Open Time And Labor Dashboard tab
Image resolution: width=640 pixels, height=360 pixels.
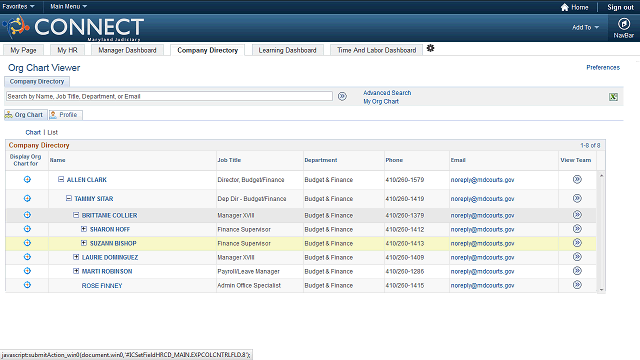click(x=376, y=50)
